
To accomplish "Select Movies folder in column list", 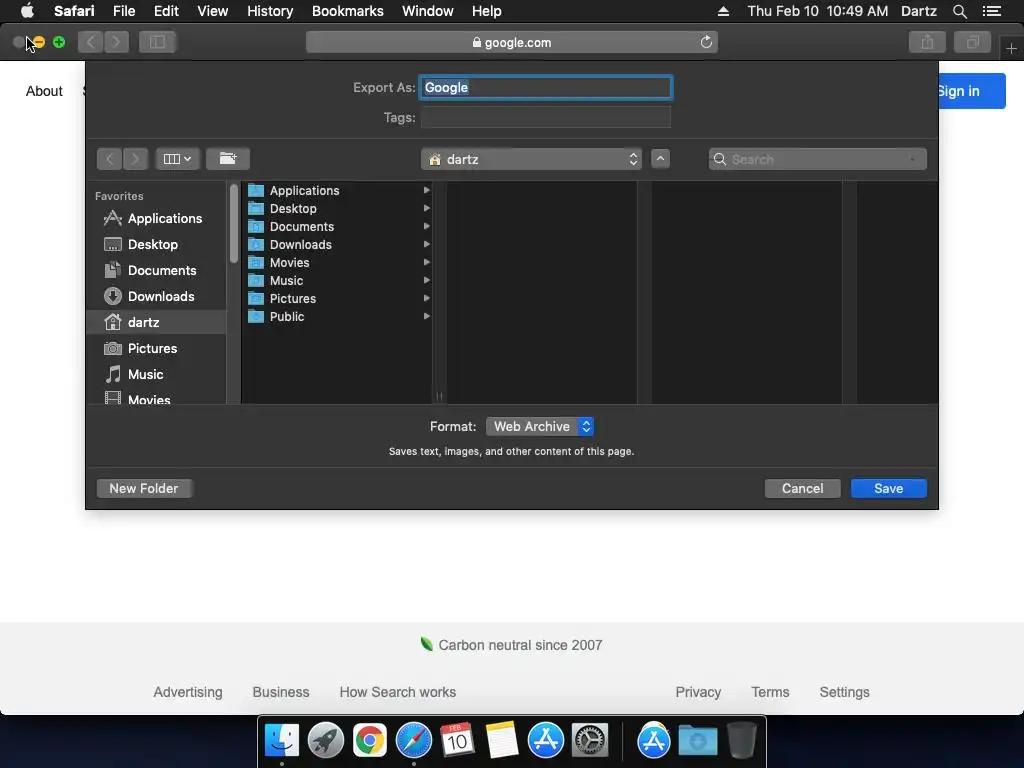I will [338, 263].
